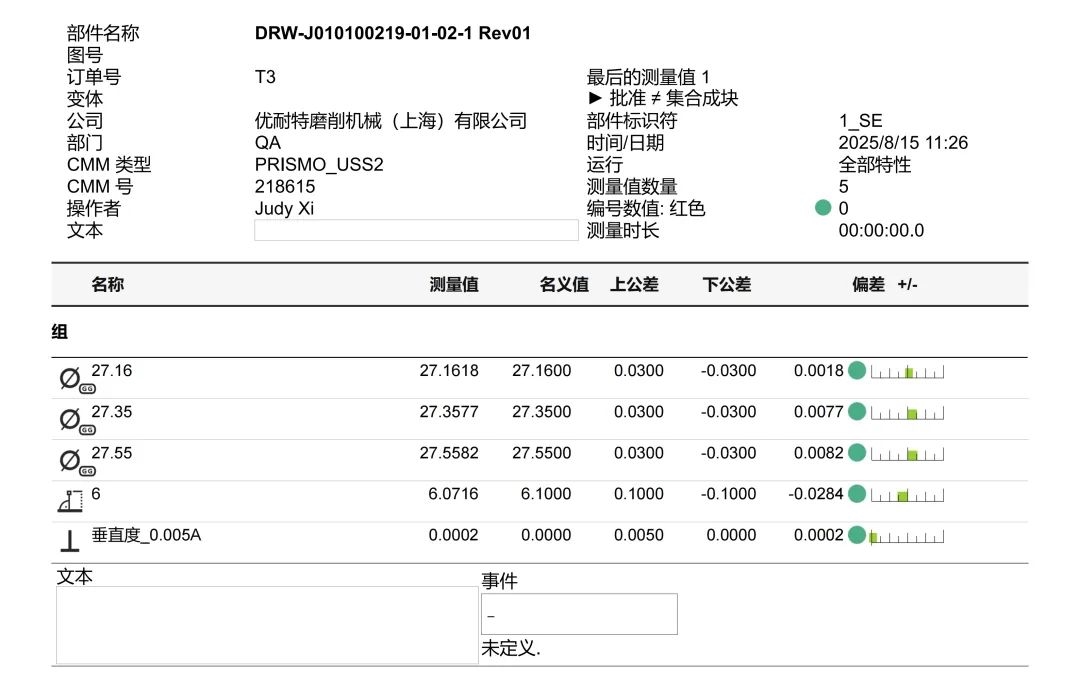Click the deviation bar for feature 6
The image size is (1080, 684).
point(907,494)
